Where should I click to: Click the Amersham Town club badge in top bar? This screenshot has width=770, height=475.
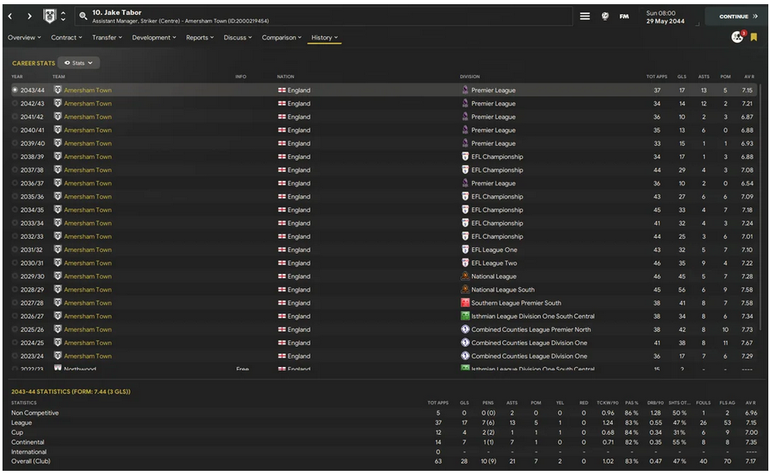pos(49,16)
